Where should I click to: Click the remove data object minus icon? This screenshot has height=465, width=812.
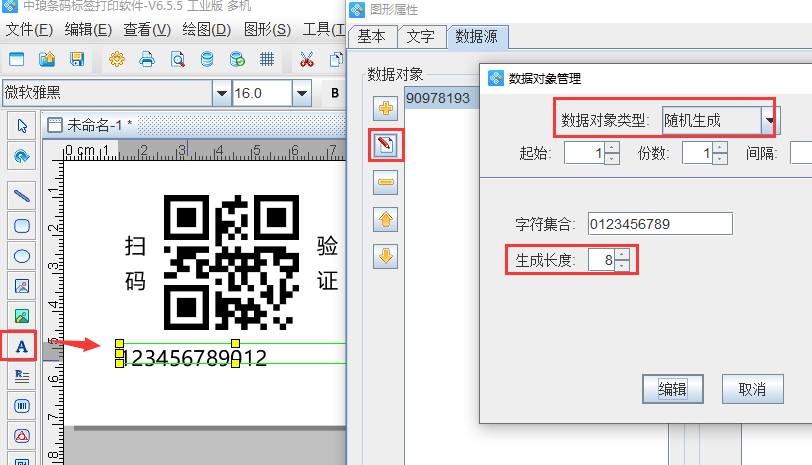(x=386, y=182)
